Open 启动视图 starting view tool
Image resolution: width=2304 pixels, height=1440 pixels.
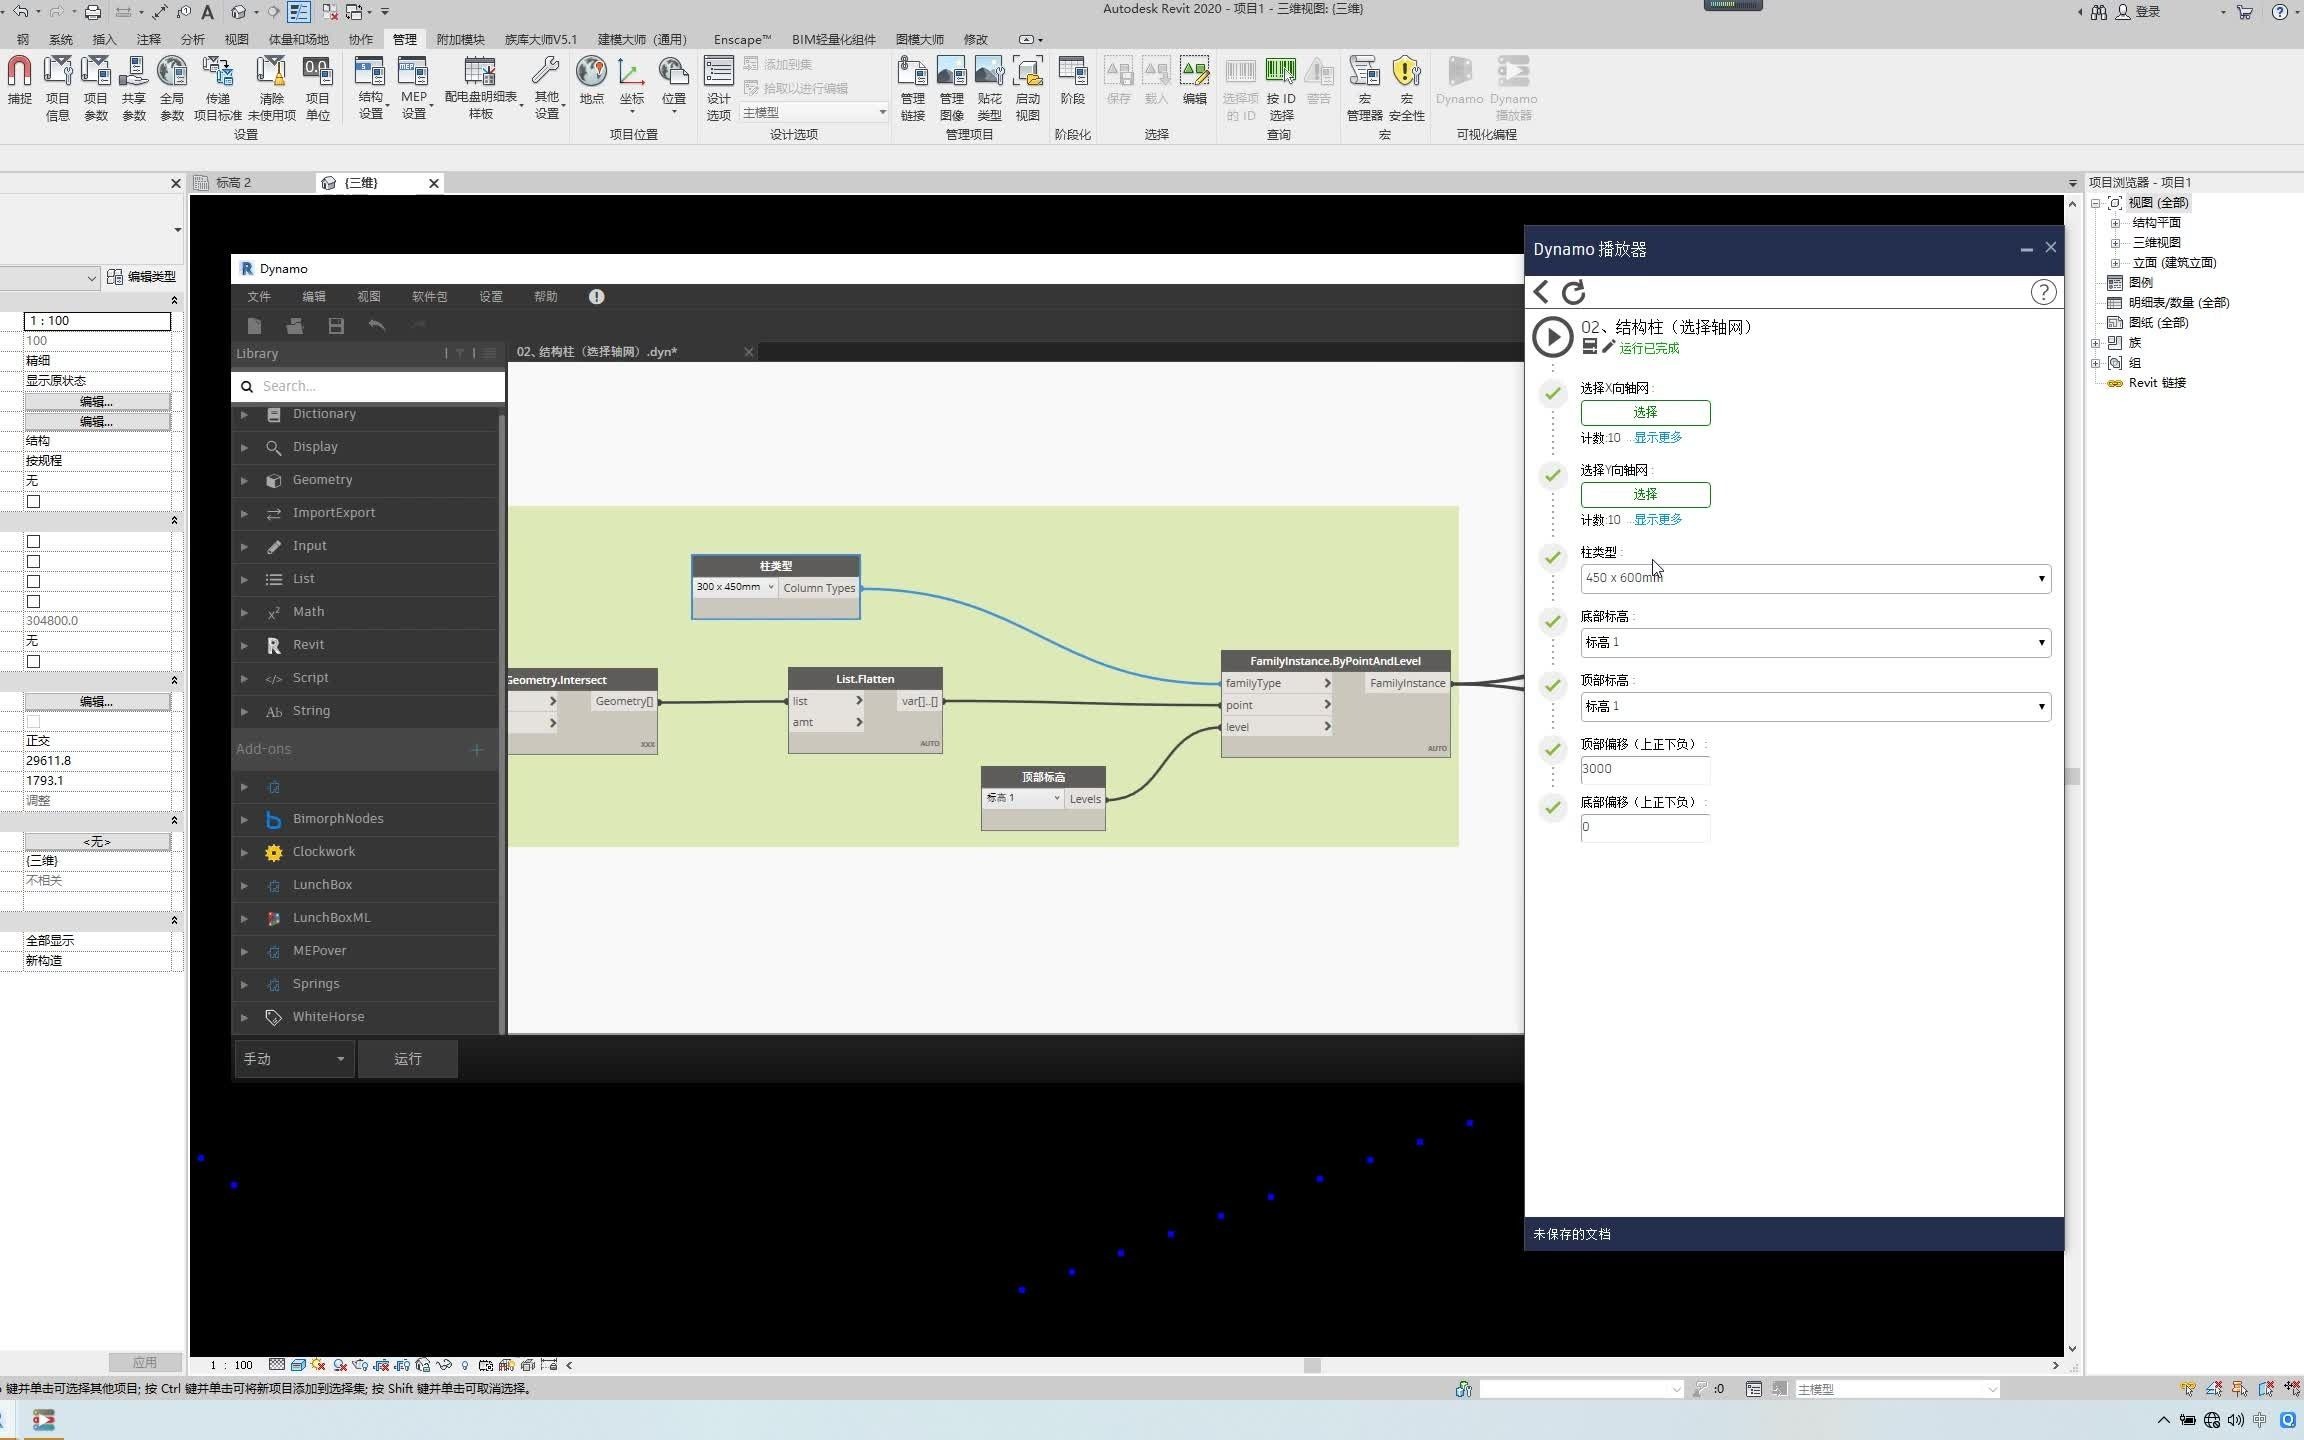[1027, 88]
